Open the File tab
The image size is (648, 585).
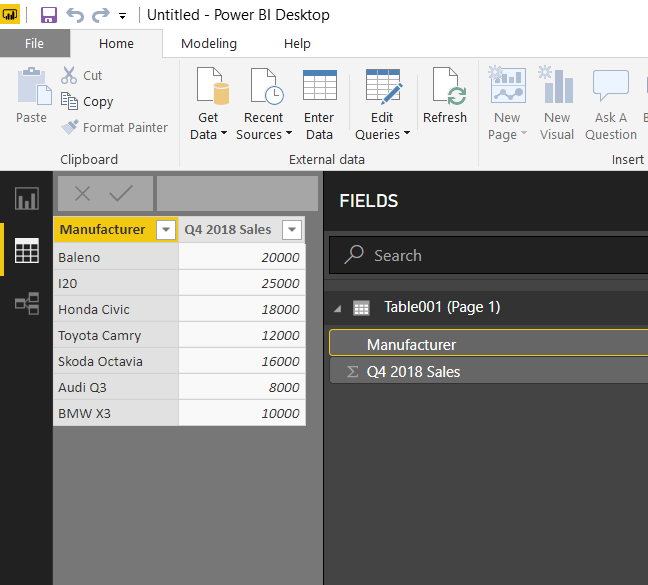point(34,43)
